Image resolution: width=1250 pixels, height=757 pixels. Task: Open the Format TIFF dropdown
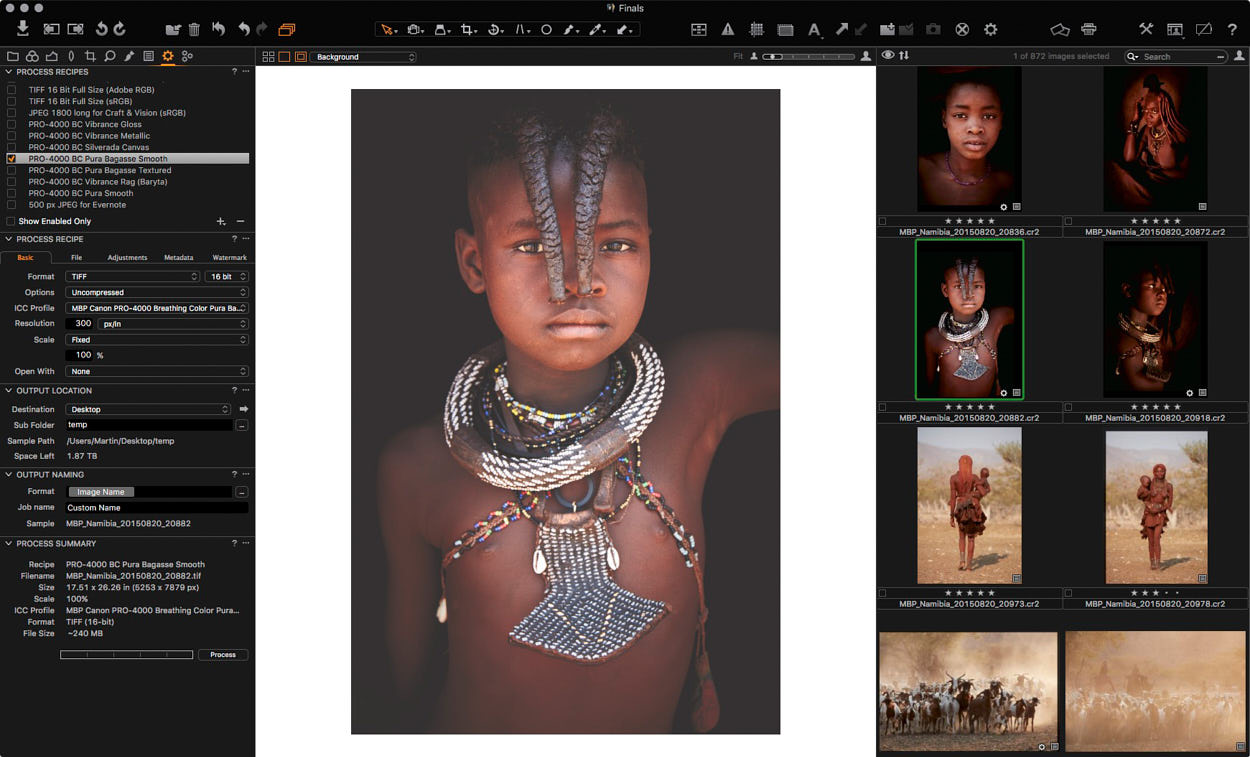132,277
